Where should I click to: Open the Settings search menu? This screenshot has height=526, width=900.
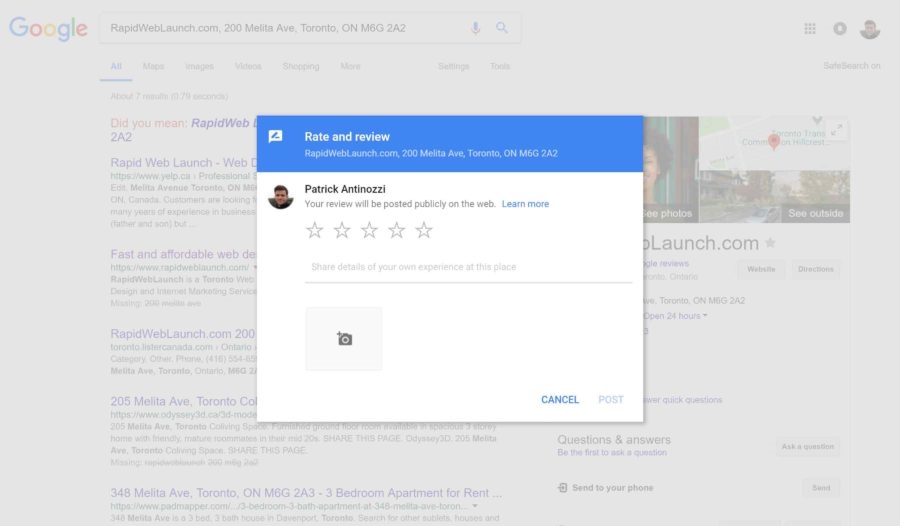pyautogui.click(x=453, y=67)
